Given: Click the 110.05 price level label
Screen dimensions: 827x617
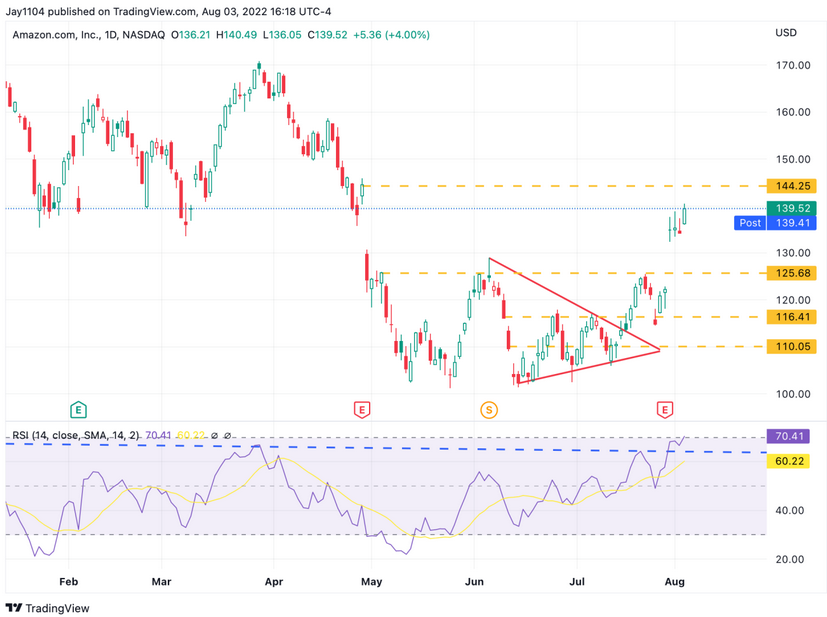Looking at the screenshot, I should click(x=792, y=346).
